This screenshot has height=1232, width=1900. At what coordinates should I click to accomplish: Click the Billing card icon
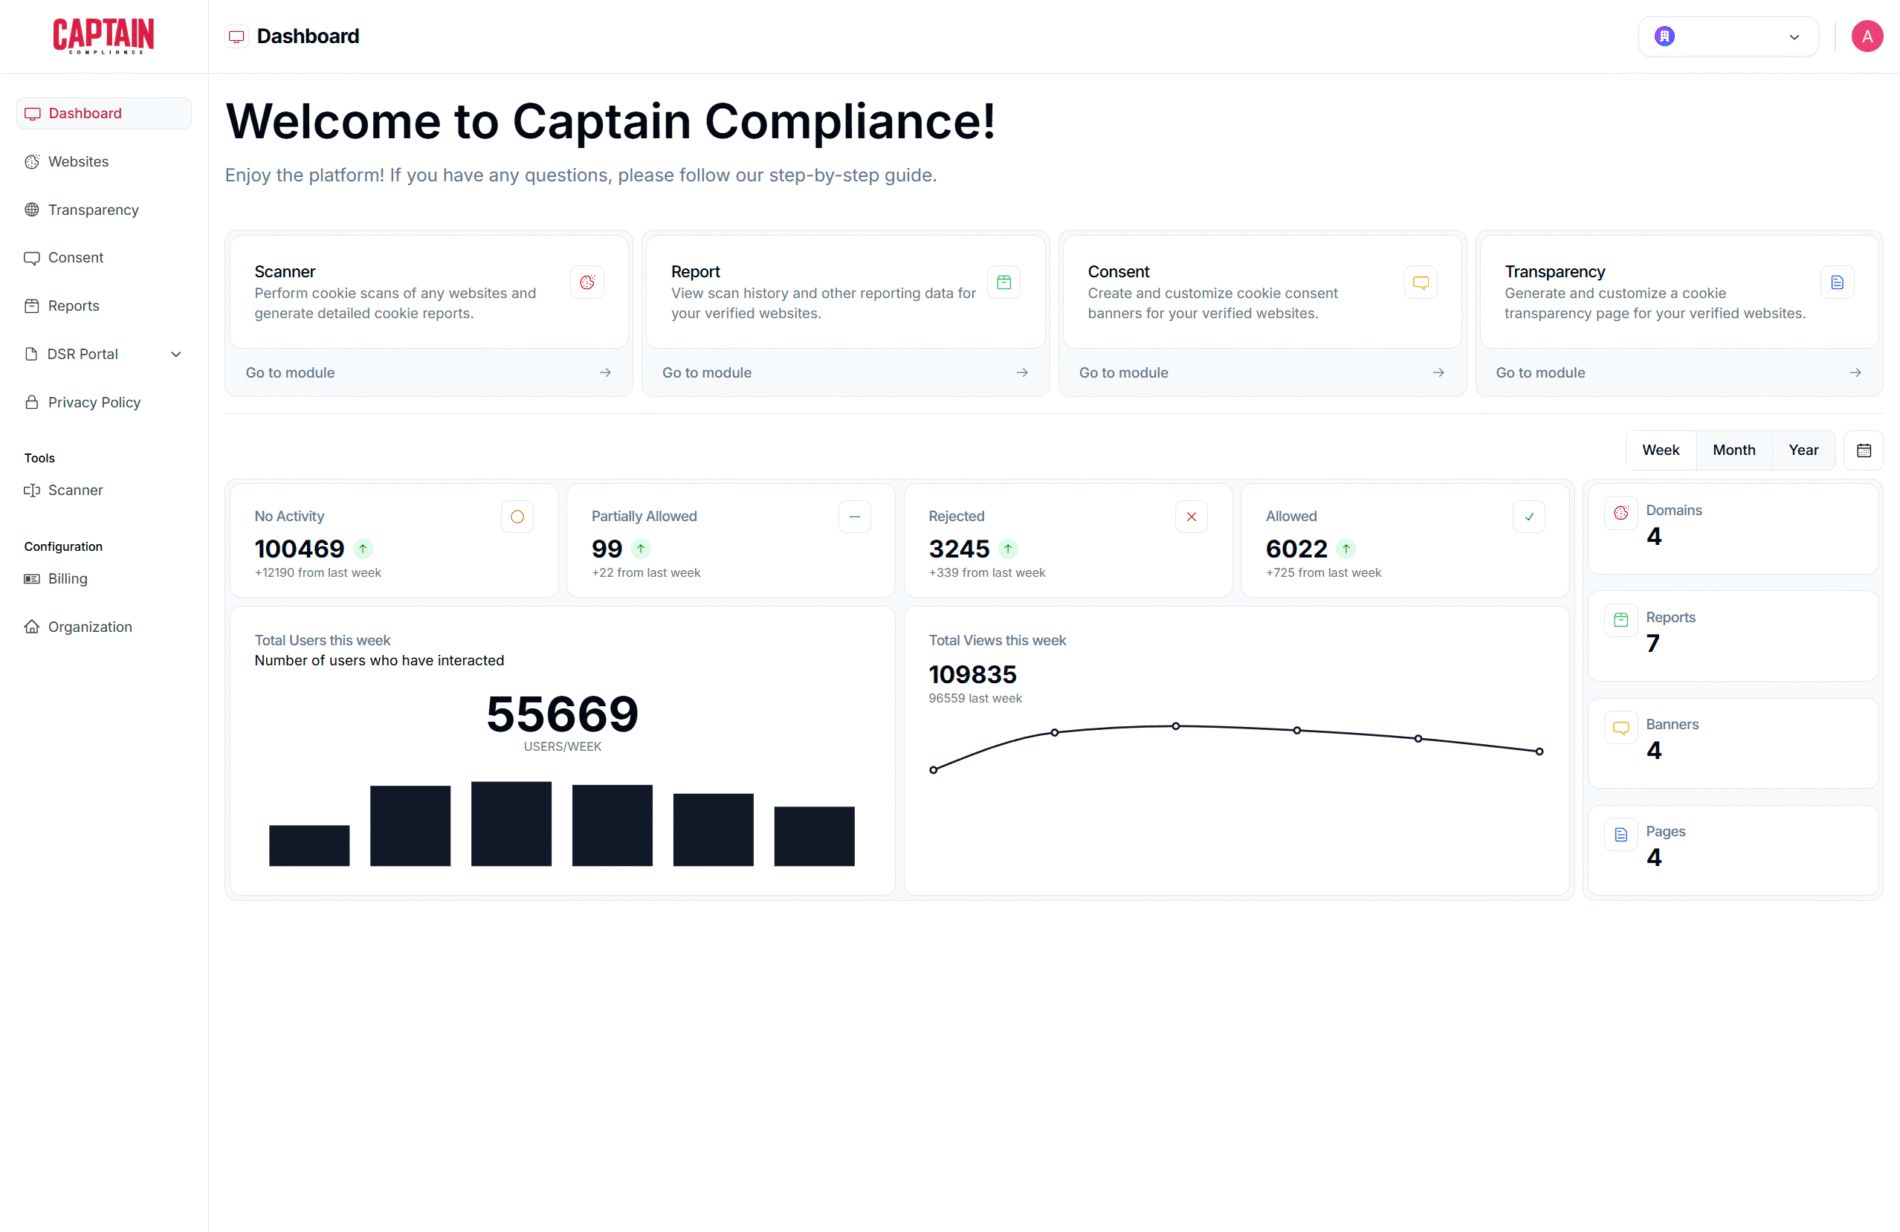[33, 578]
